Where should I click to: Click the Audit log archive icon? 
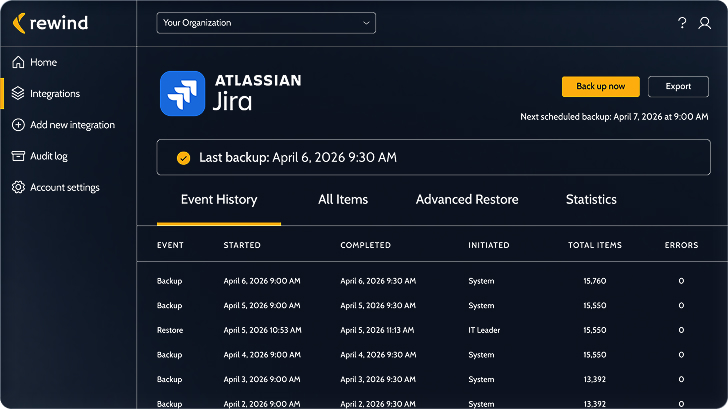click(18, 156)
